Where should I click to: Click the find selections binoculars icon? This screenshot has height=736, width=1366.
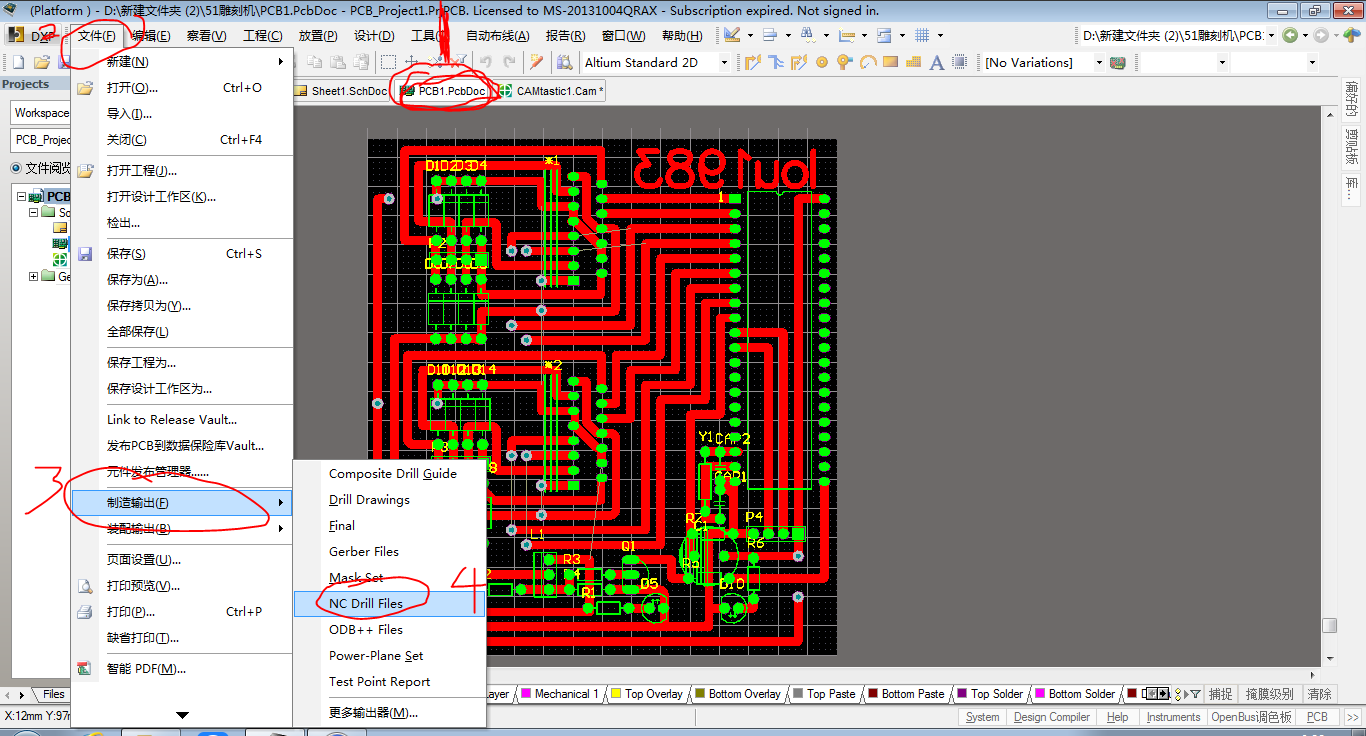tap(808, 35)
